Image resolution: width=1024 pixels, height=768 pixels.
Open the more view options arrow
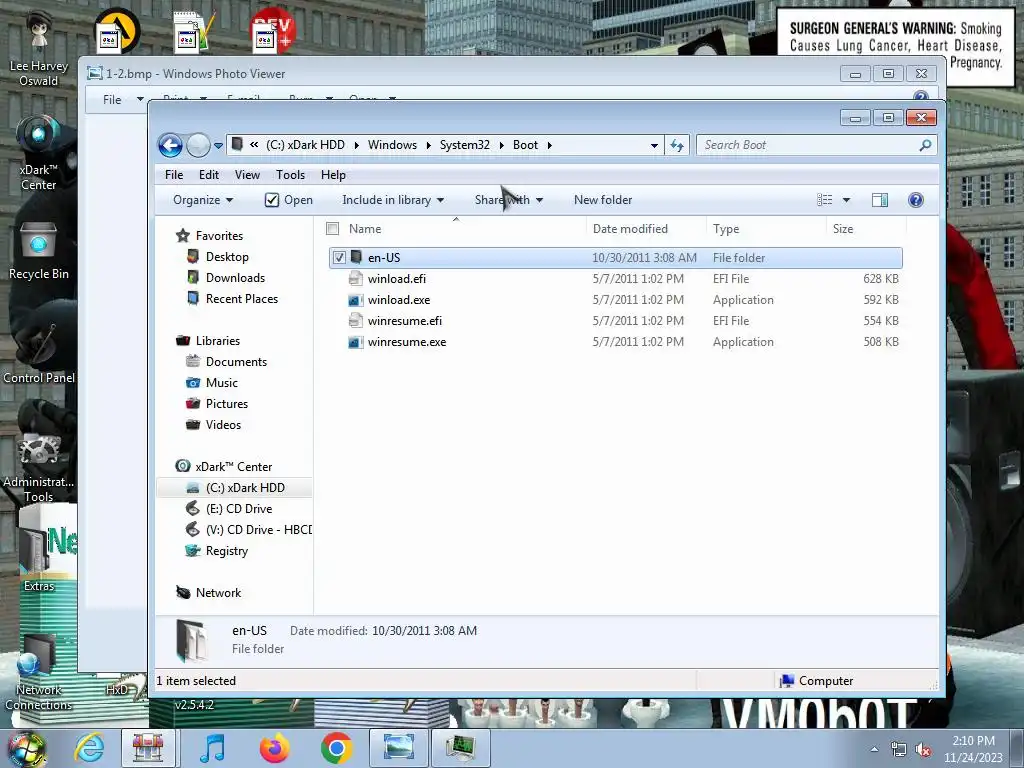(846, 200)
